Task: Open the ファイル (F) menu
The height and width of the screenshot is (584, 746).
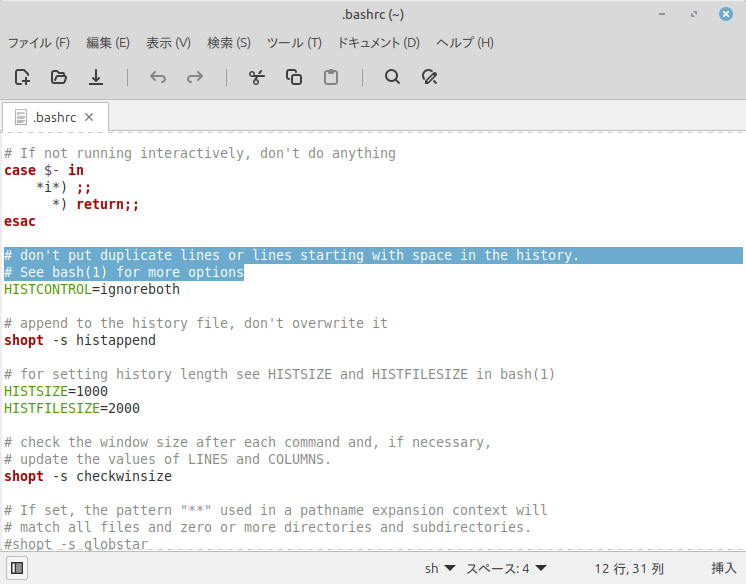Action: pos(39,43)
